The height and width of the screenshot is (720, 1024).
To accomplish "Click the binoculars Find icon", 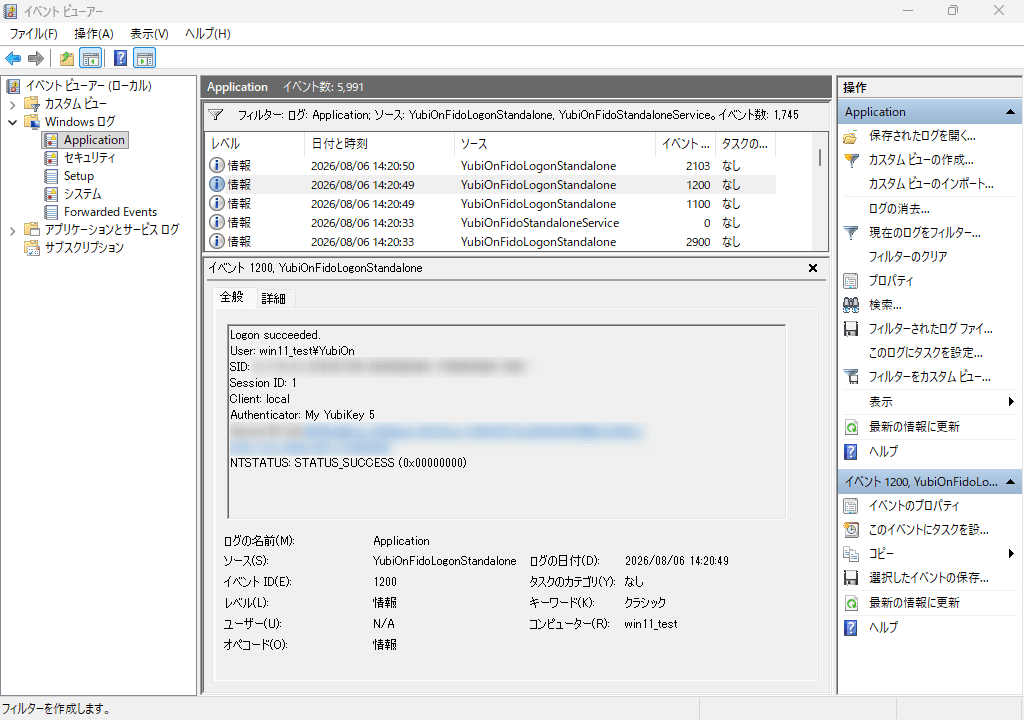I will 850,304.
